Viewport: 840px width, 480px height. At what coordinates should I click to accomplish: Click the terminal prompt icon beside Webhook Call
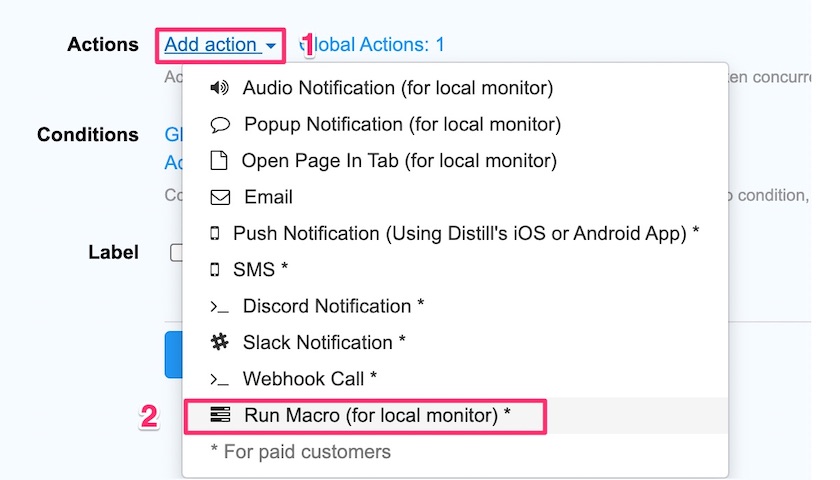coord(219,379)
